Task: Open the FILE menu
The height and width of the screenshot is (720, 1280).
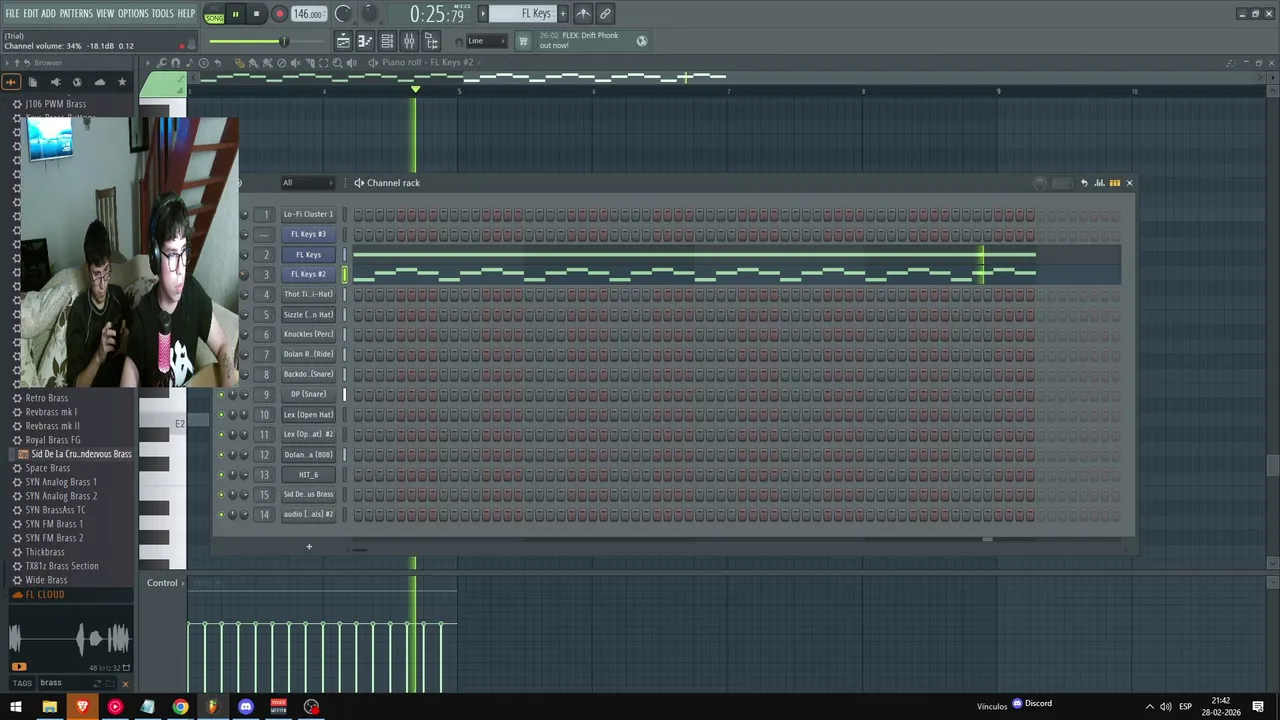Action: pos(12,14)
